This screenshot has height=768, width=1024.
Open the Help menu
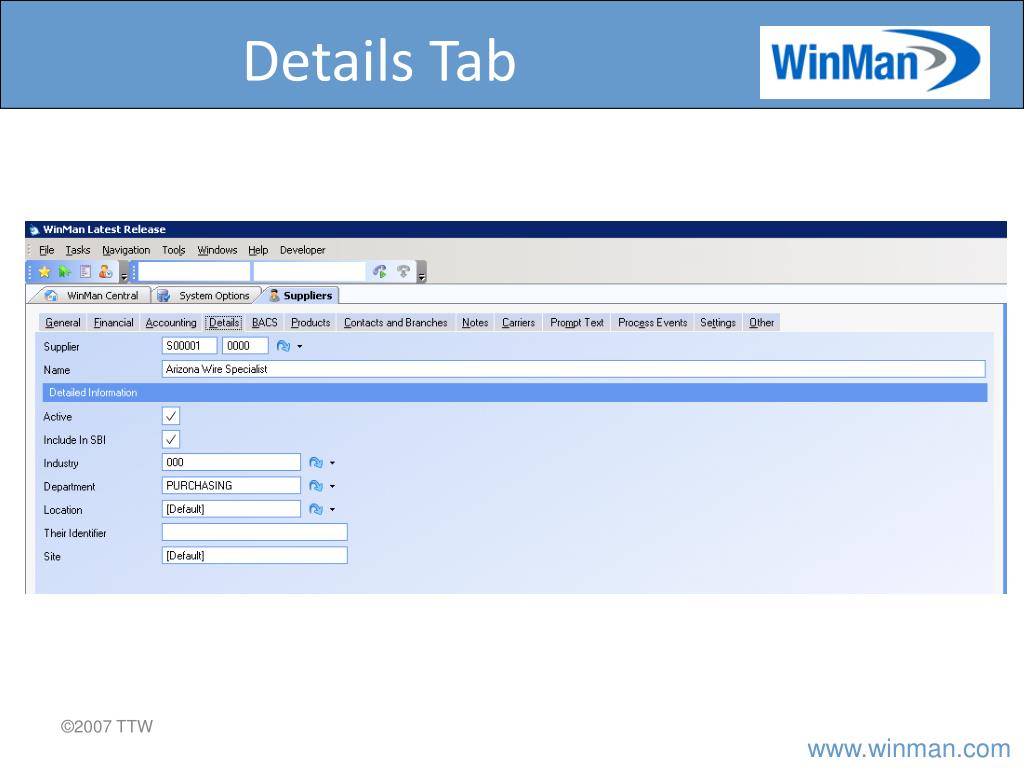[x=258, y=250]
